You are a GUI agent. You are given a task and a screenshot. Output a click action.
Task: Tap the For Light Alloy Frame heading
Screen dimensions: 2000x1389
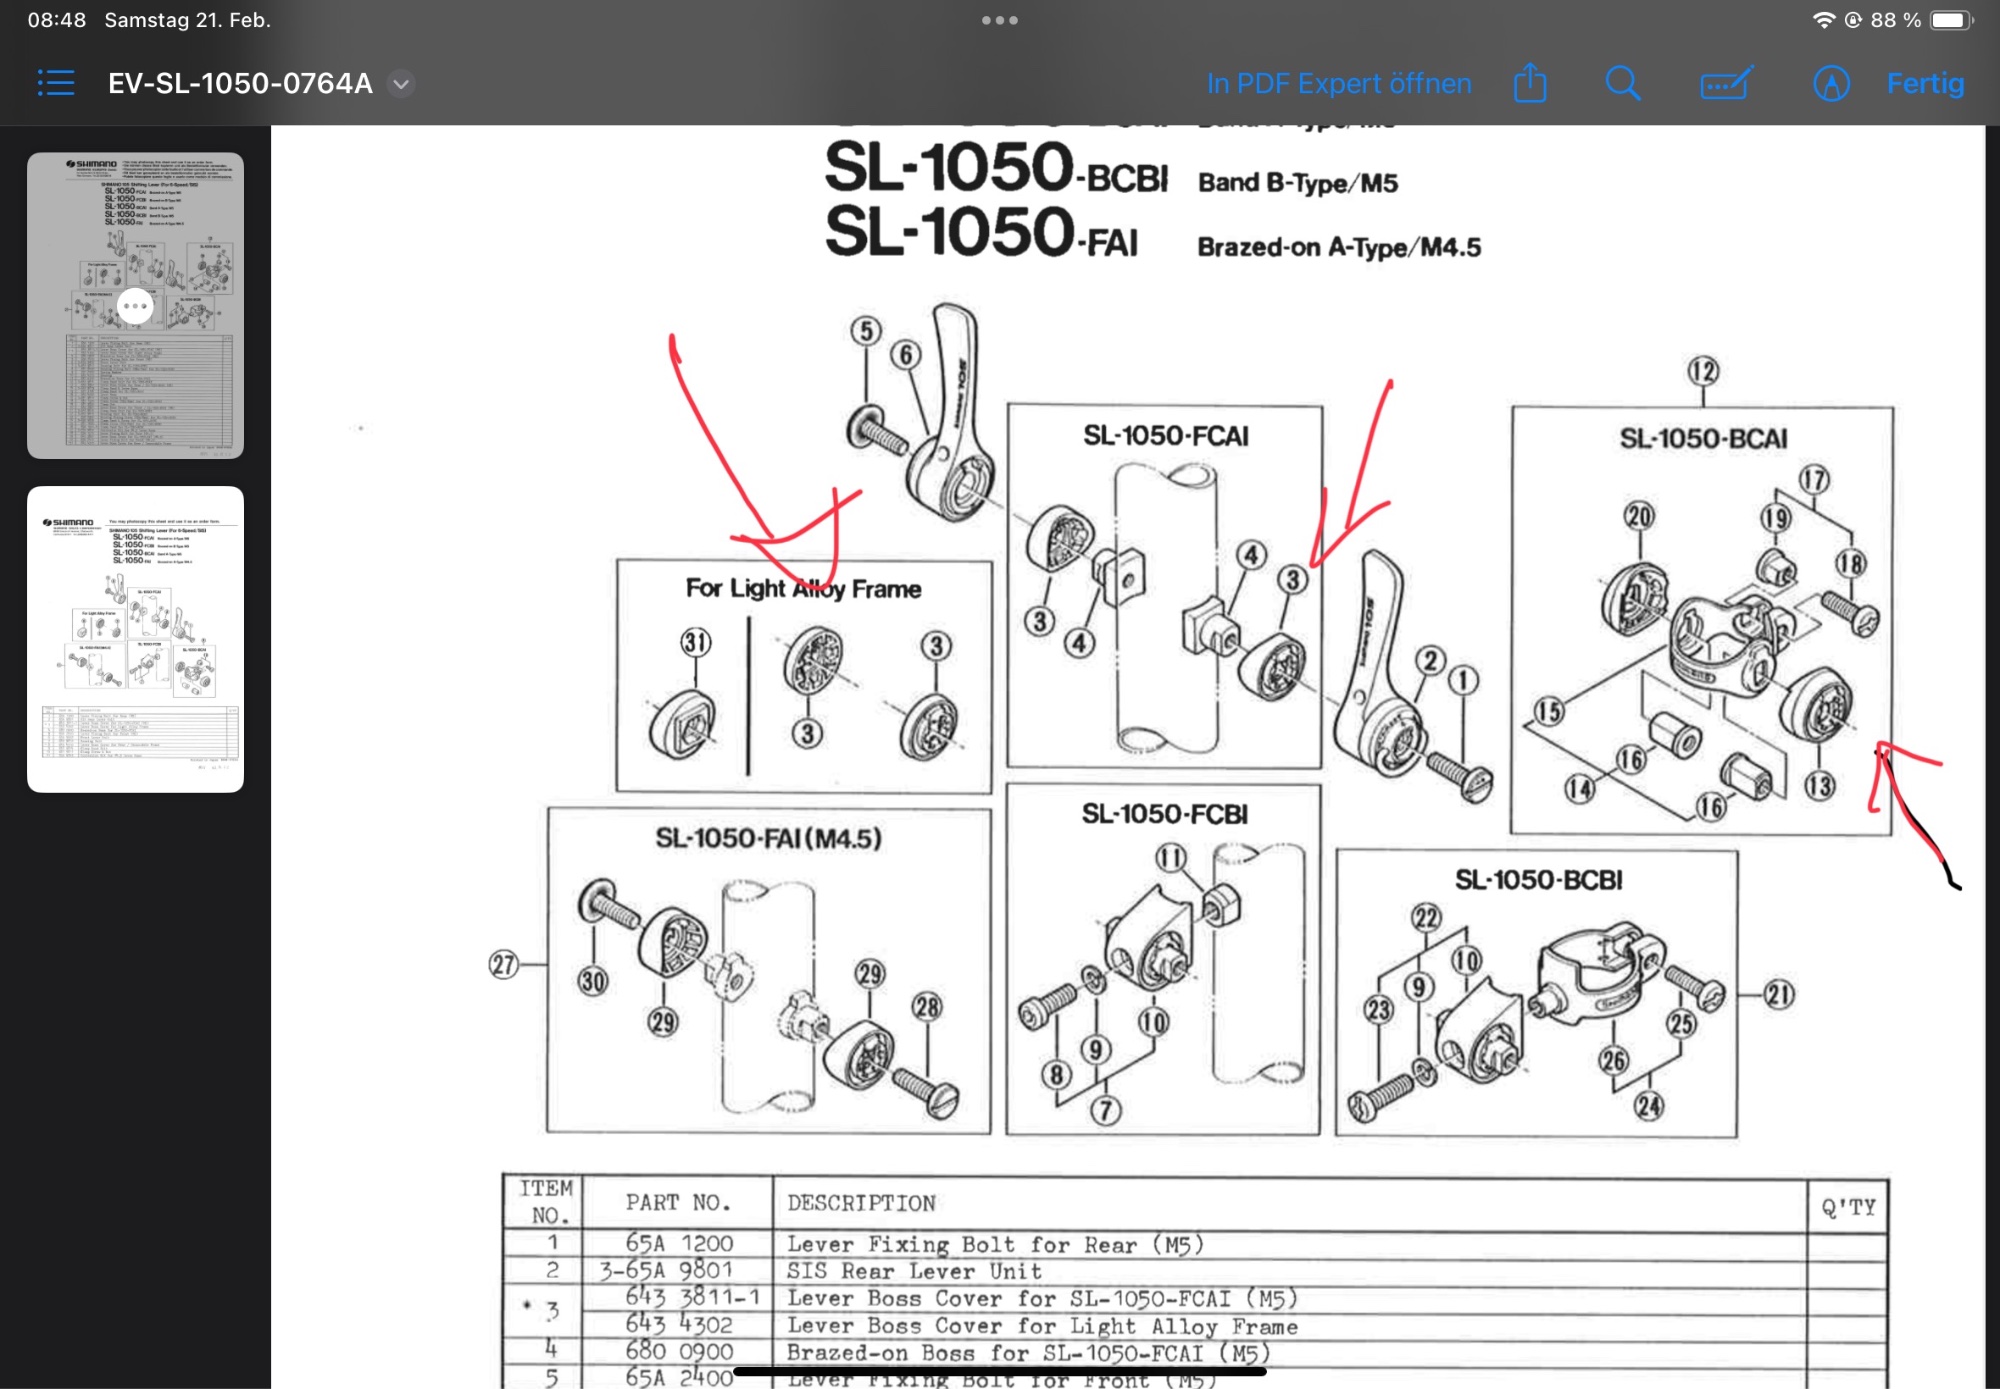click(803, 588)
